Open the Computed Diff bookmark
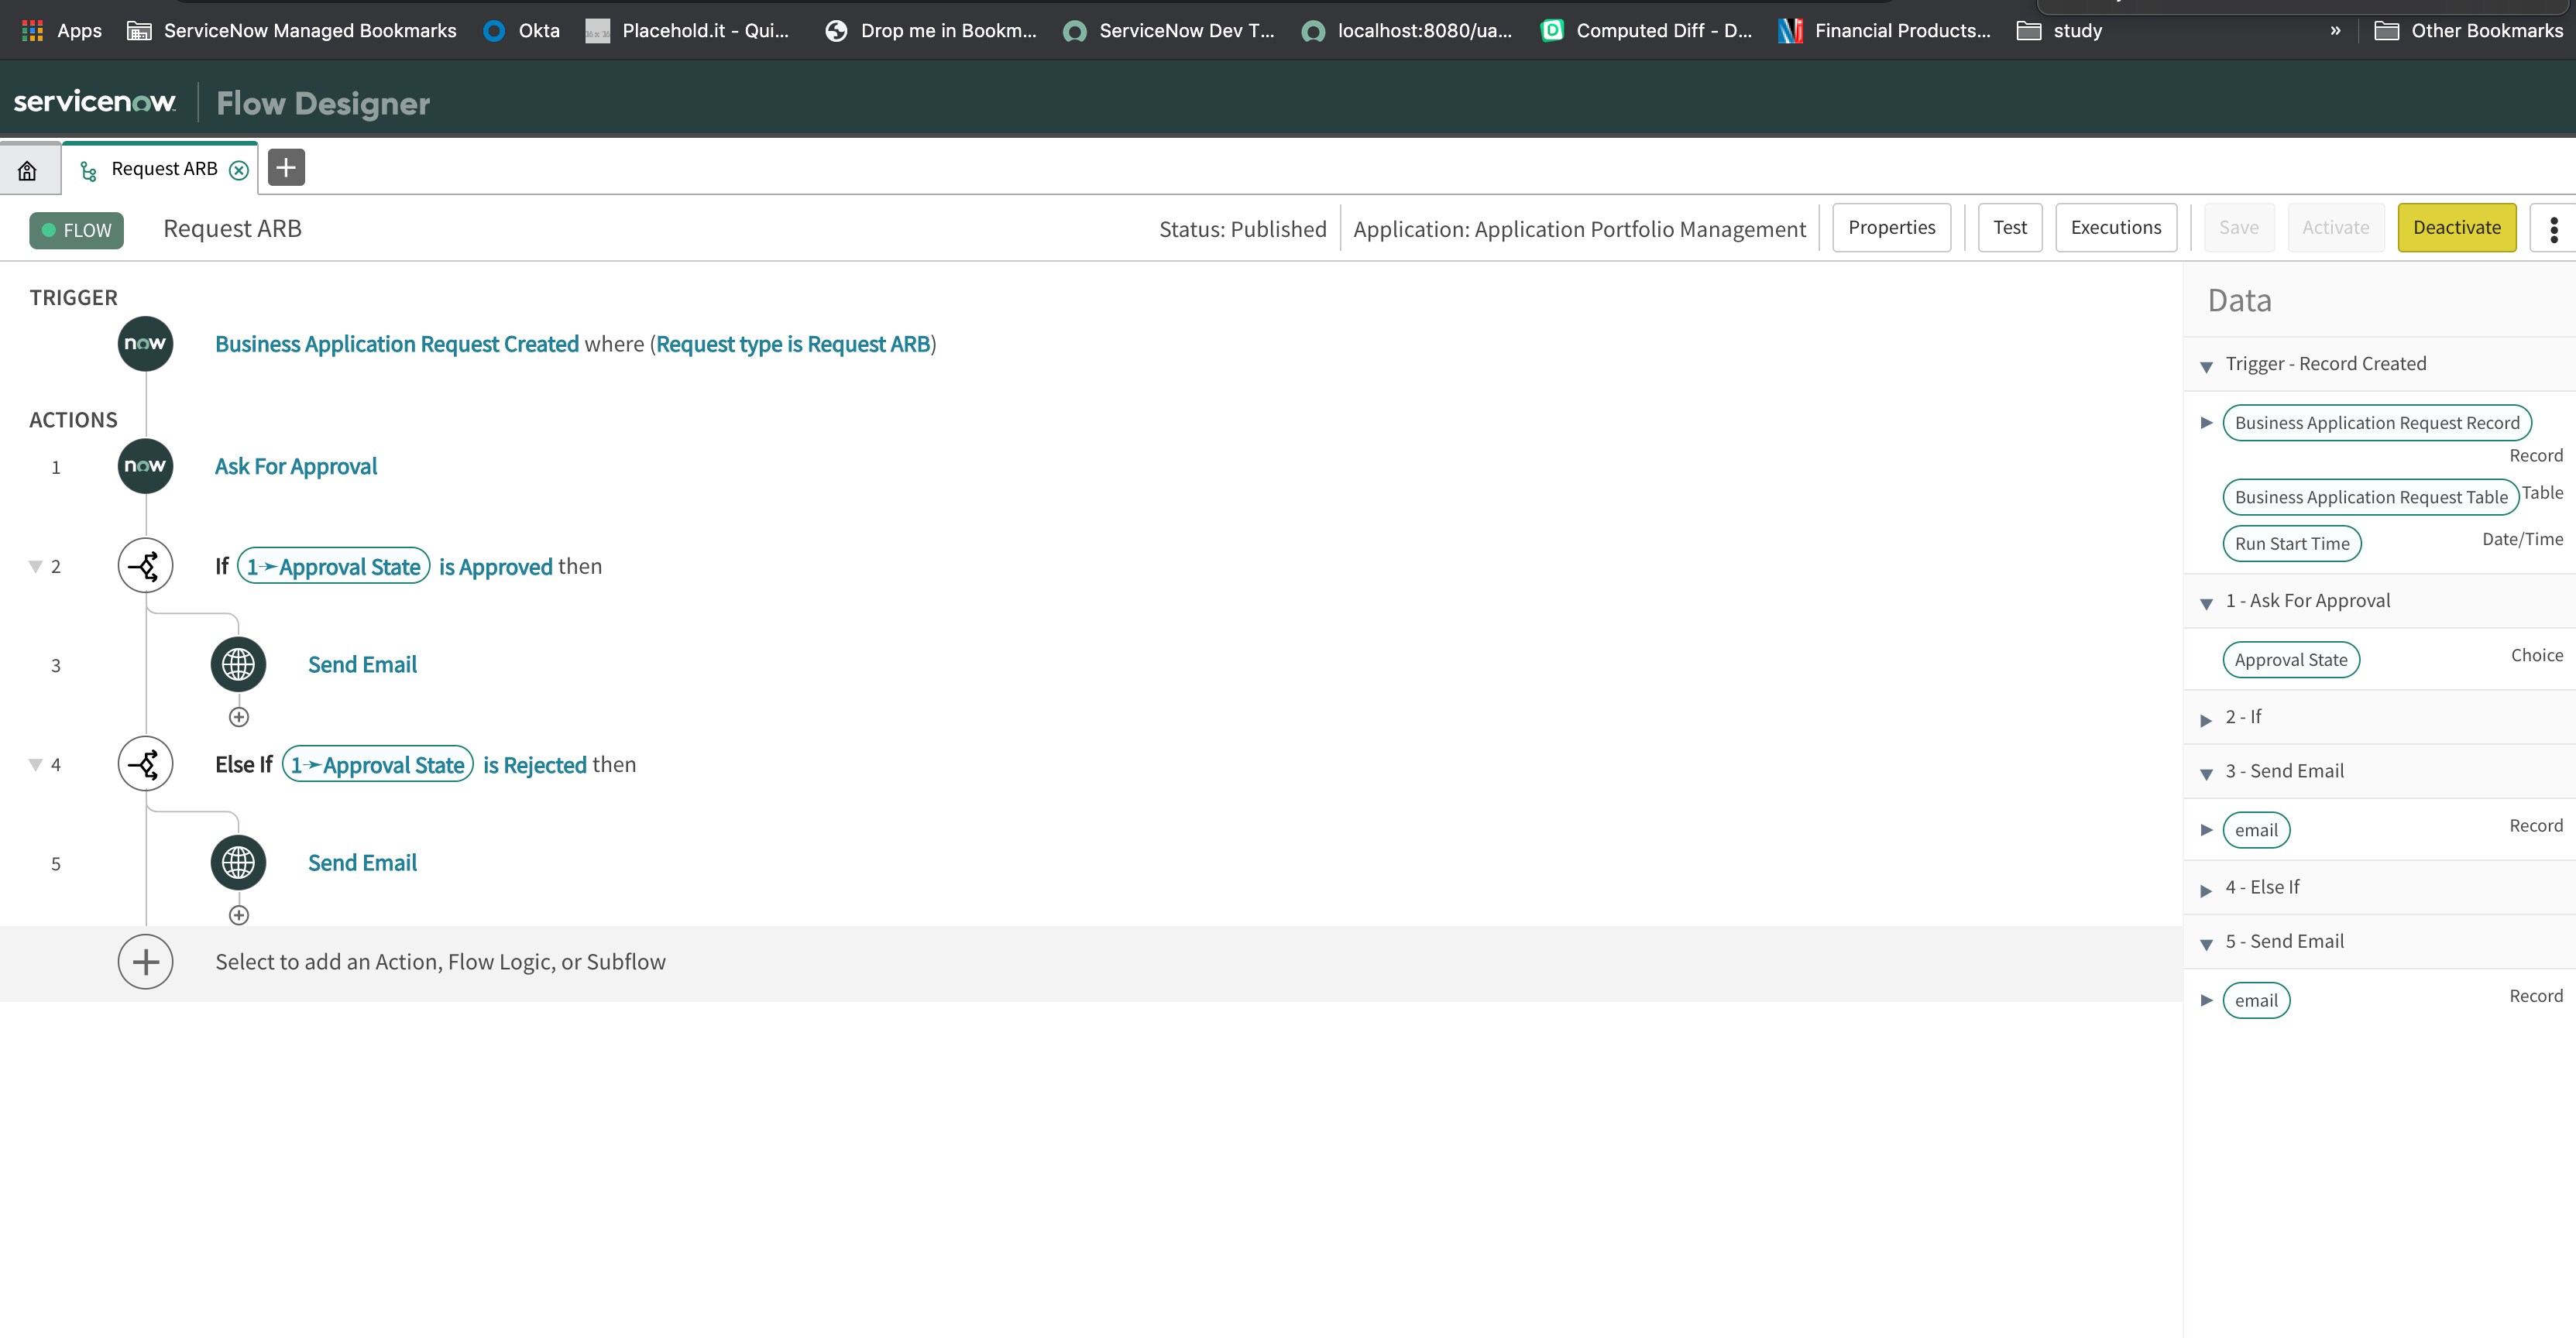2576x1338 pixels. (x=1646, y=31)
